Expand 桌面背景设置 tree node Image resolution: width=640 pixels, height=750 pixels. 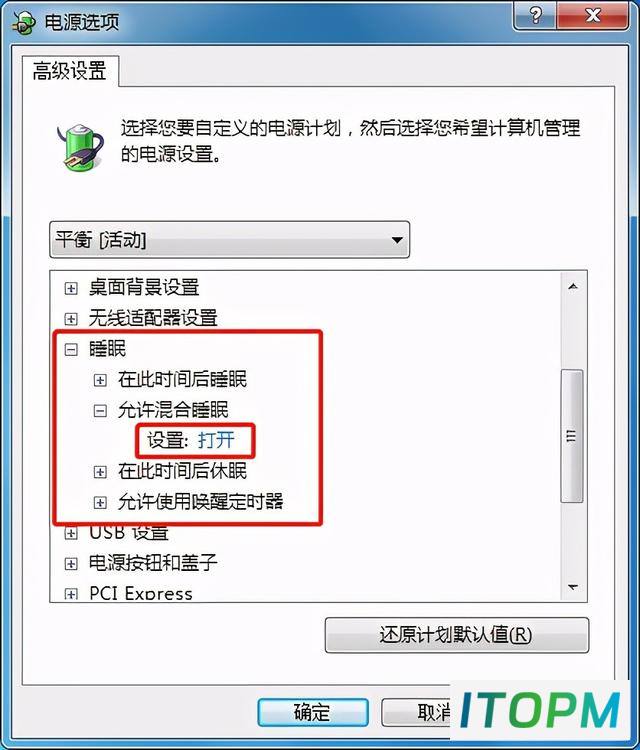click(x=71, y=288)
